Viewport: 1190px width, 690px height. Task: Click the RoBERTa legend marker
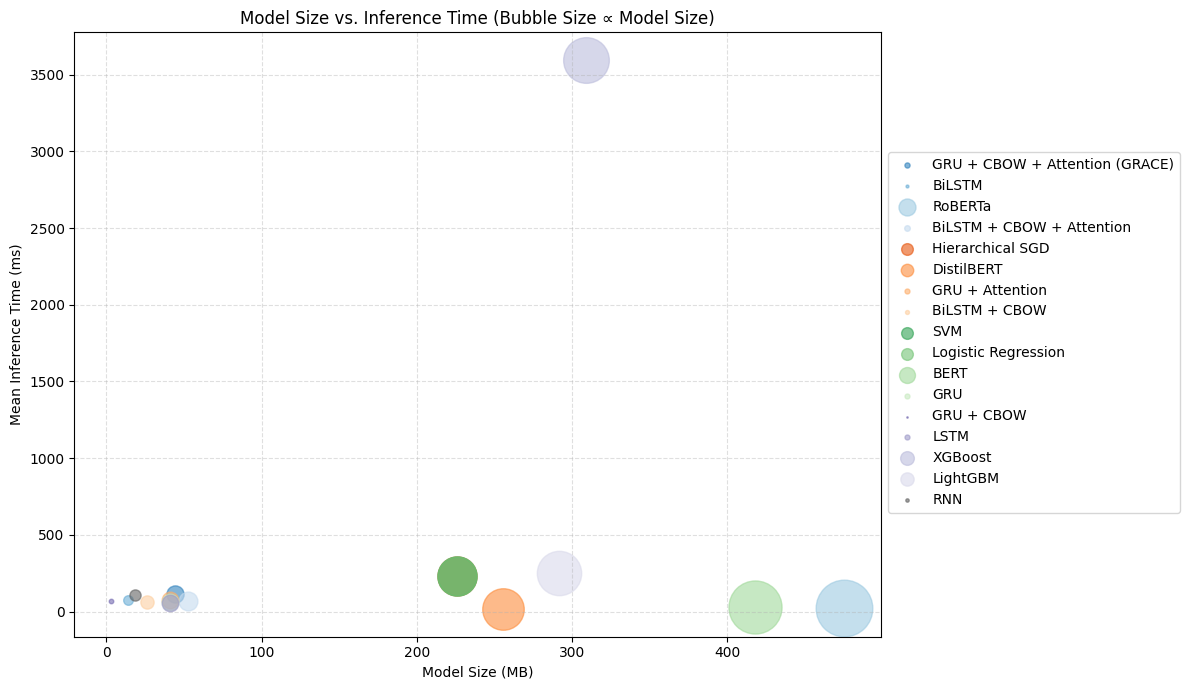pyautogui.click(x=907, y=207)
